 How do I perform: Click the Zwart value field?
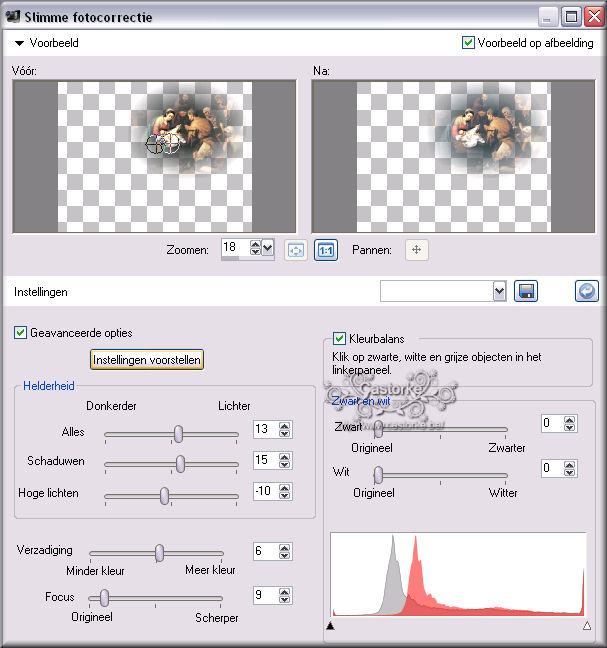click(x=552, y=423)
